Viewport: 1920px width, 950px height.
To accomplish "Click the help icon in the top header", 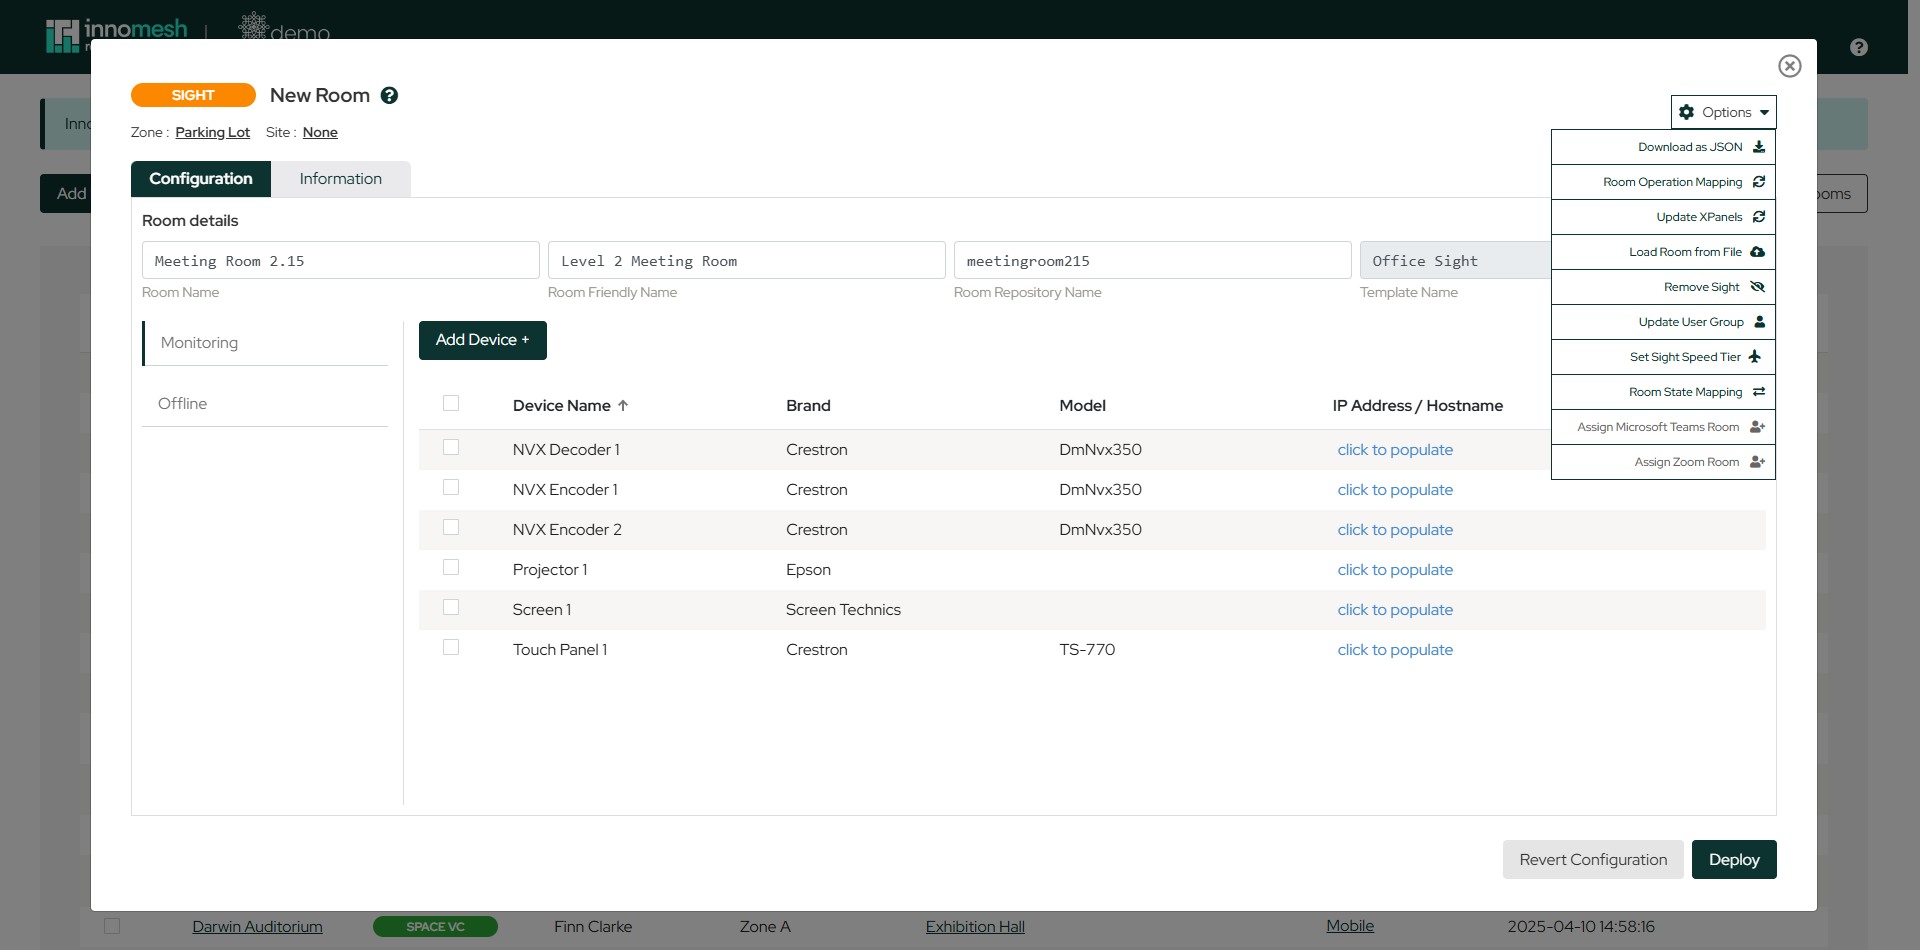I will click(1859, 47).
